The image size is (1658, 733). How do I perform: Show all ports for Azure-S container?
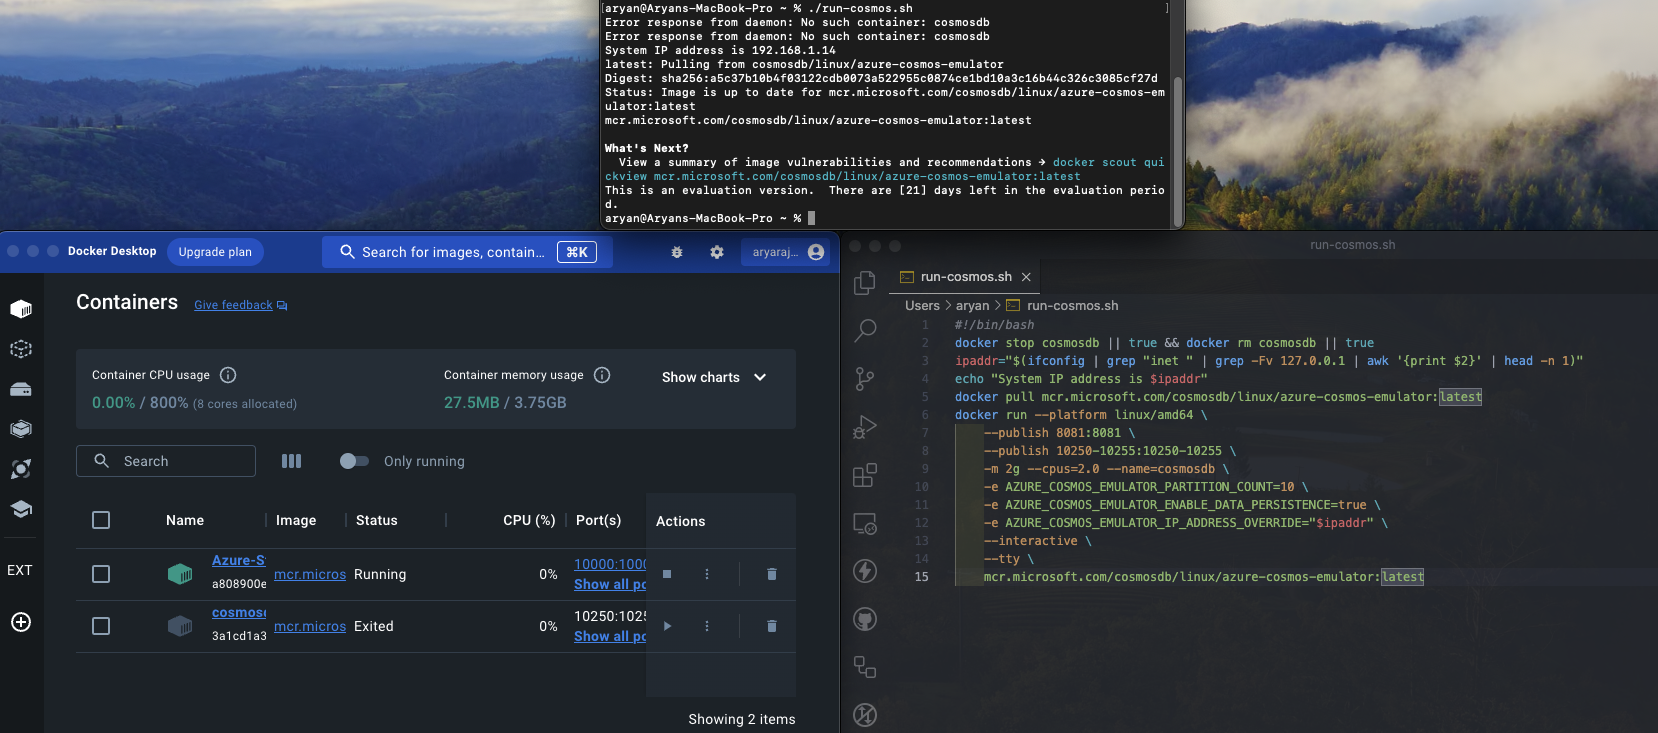[x=610, y=584]
